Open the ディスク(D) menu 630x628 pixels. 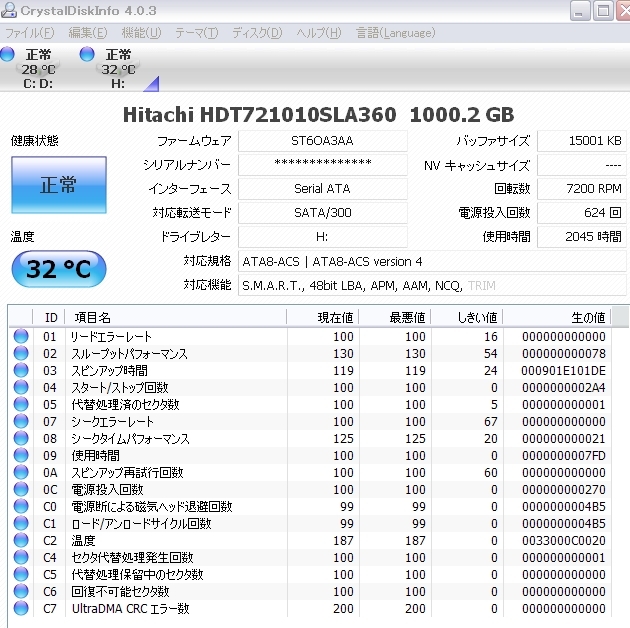(x=257, y=33)
